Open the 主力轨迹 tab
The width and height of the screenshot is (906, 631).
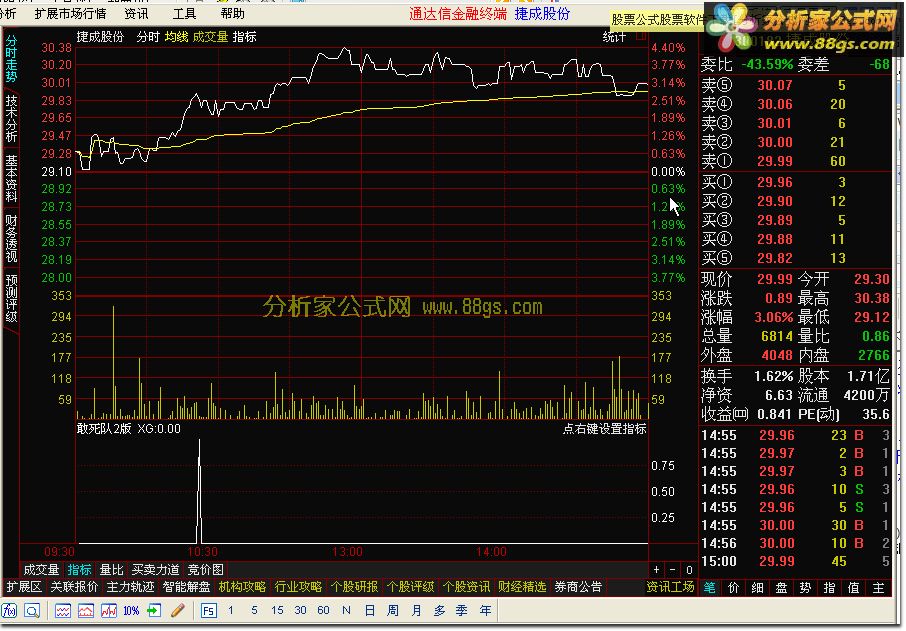(x=130, y=587)
